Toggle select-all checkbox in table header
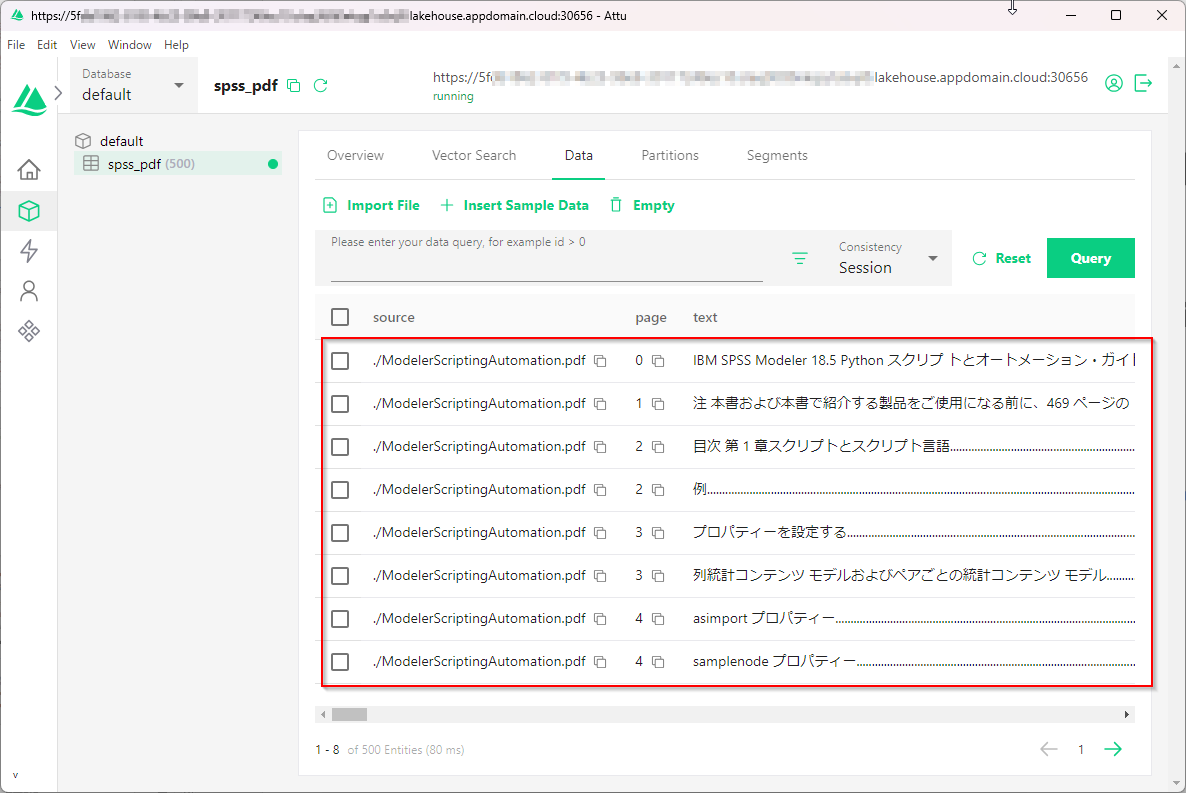The width and height of the screenshot is (1186, 793). tap(340, 317)
